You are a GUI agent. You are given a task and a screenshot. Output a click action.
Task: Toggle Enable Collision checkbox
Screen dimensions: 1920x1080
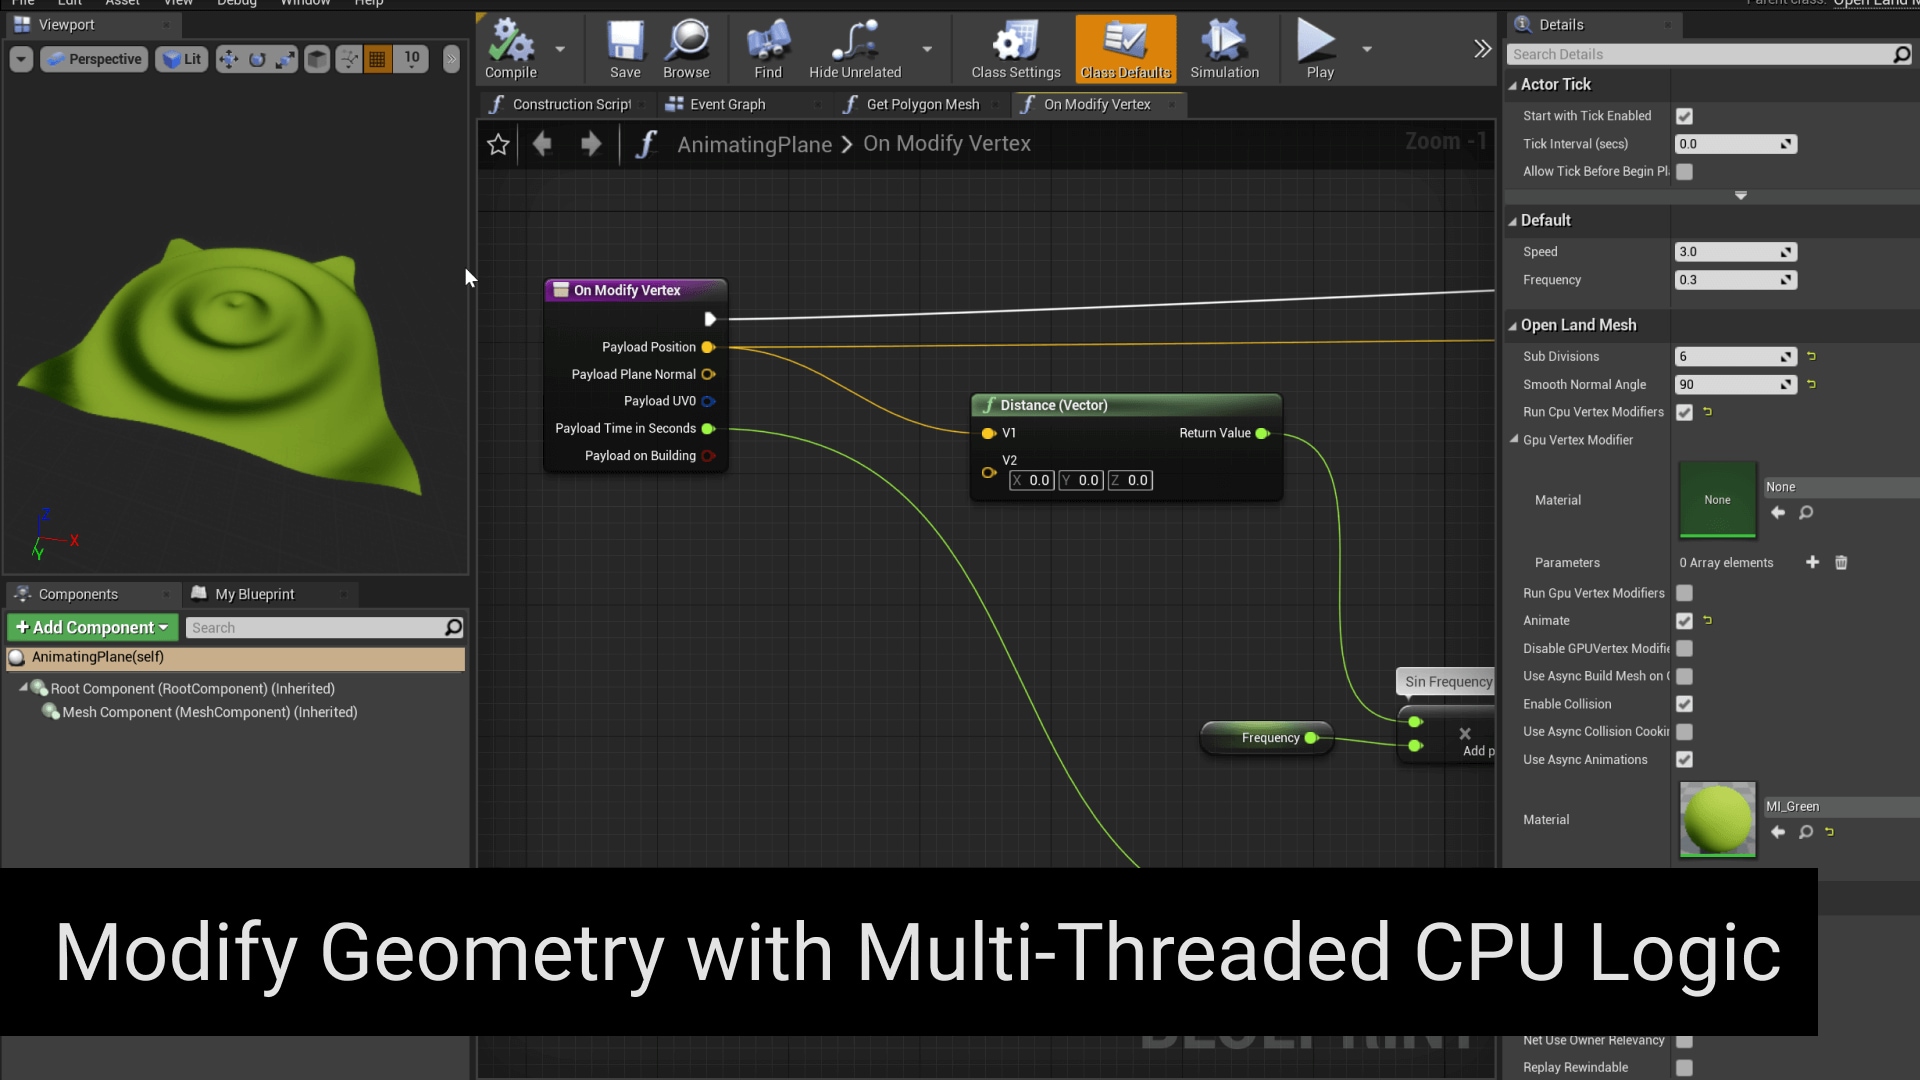[x=1684, y=704]
